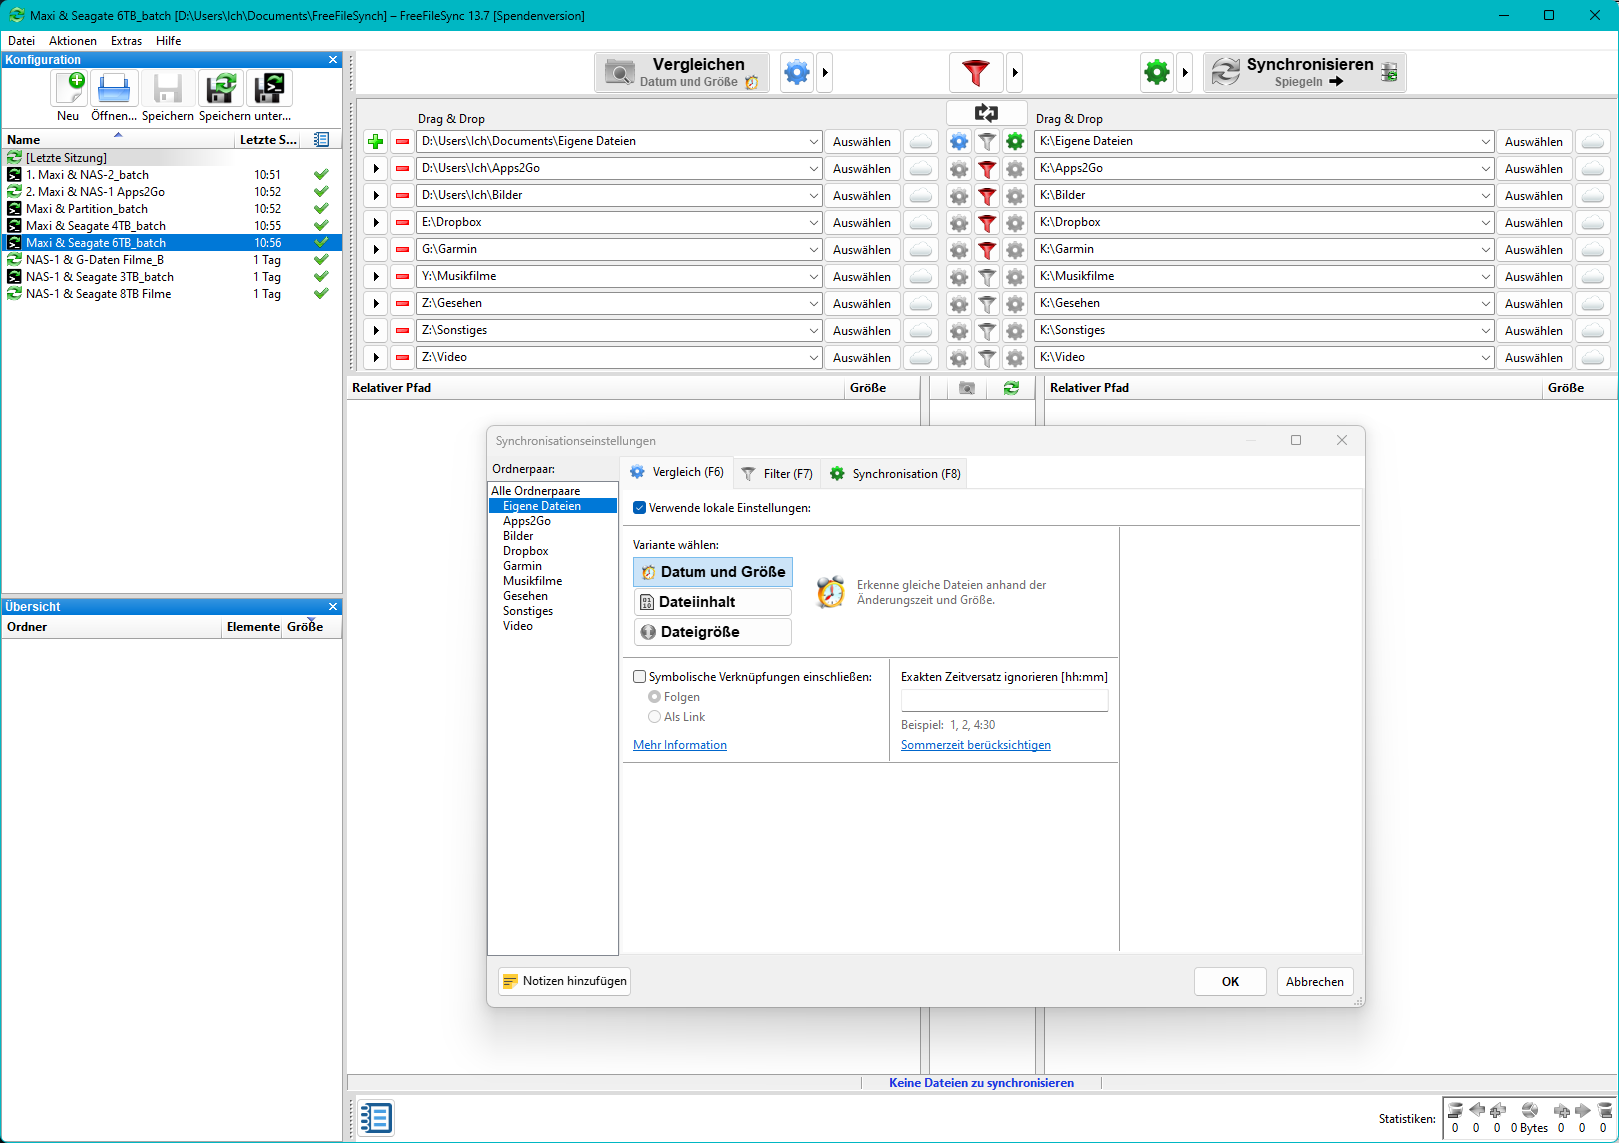This screenshot has width=1619, height=1143.
Task: Select the Folgen radio option
Action: tap(654, 697)
